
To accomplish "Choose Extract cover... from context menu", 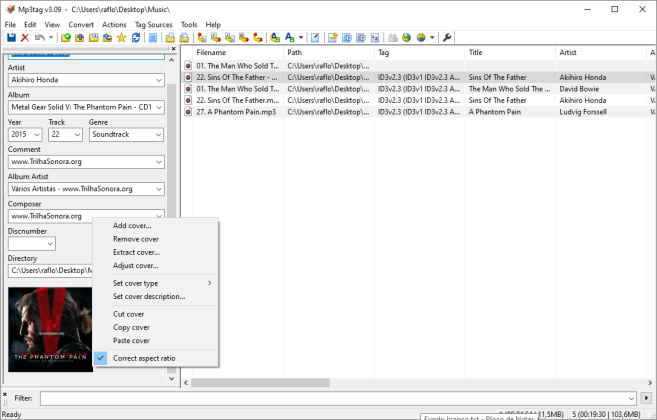I will 155,252.
